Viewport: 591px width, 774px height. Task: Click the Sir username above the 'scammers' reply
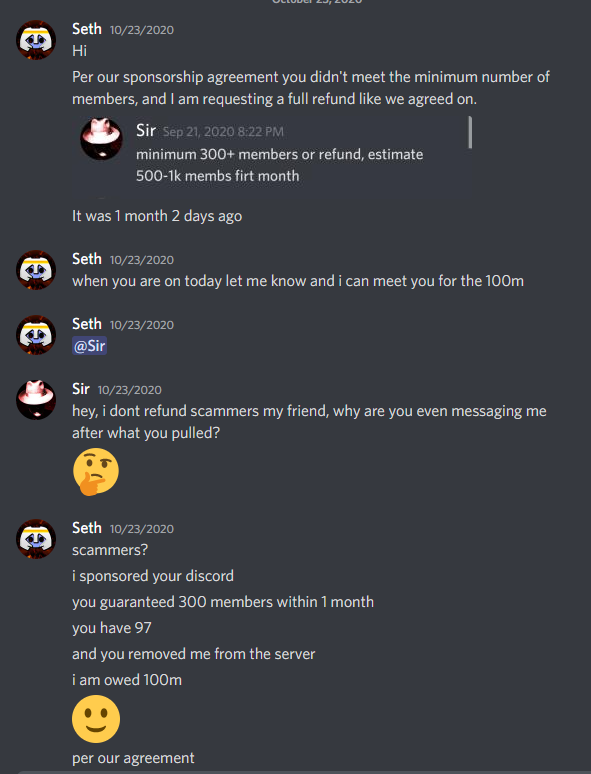pos(81,389)
